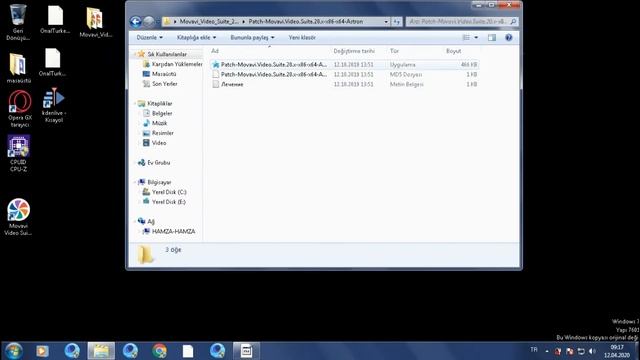This screenshot has width=640, height=360.
Task: Open the Resimler library
Action: point(158,133)
